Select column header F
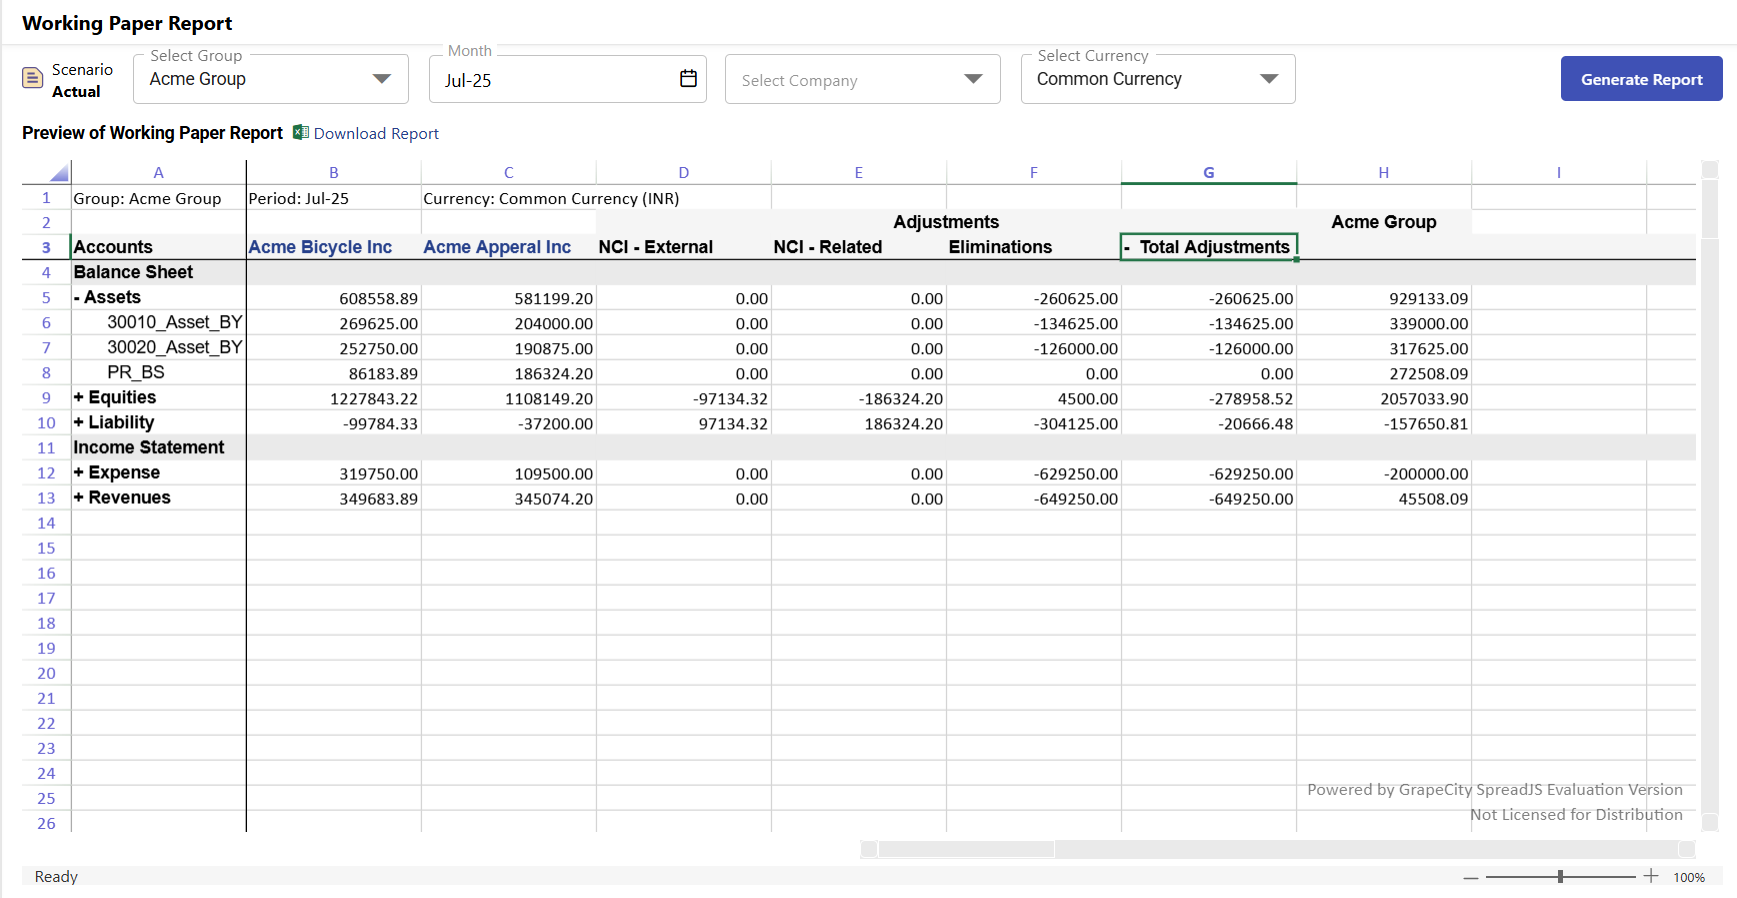1737x898 pixels. tap(1034, 172)
